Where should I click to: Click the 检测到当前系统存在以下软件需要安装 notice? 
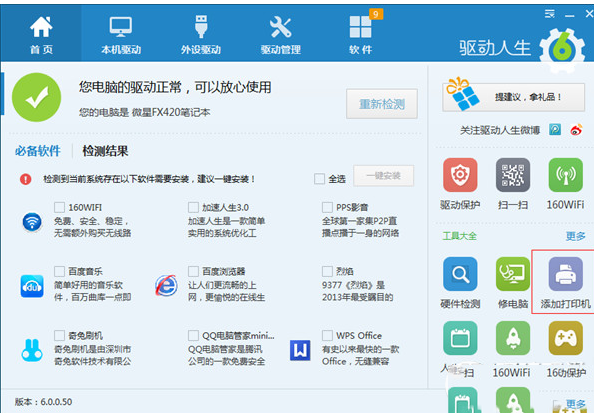(149, 179)
